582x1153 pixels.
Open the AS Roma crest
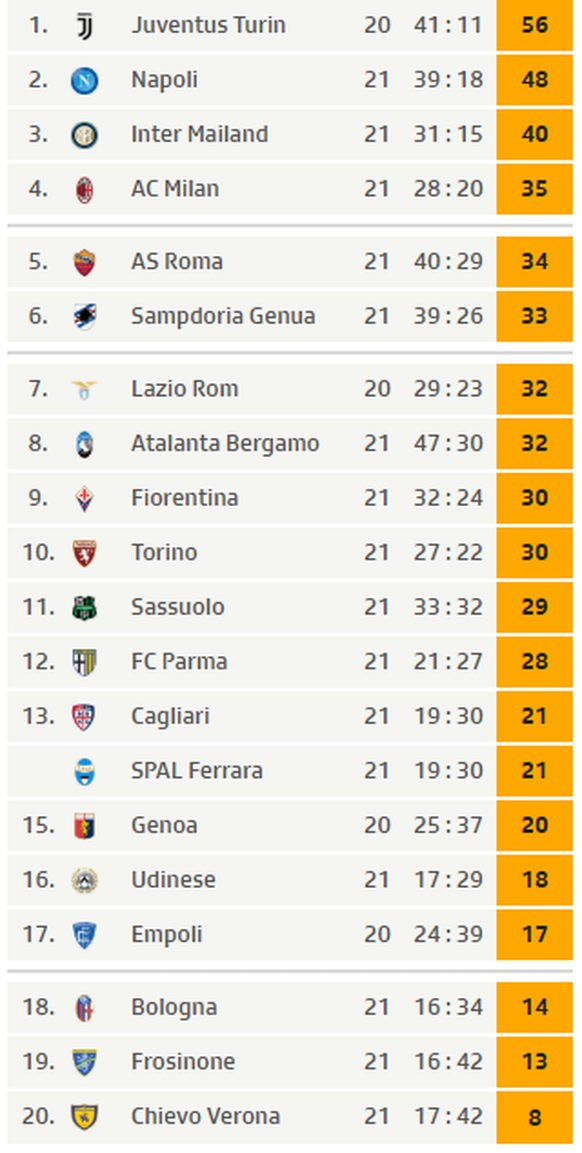click(85, 262)
